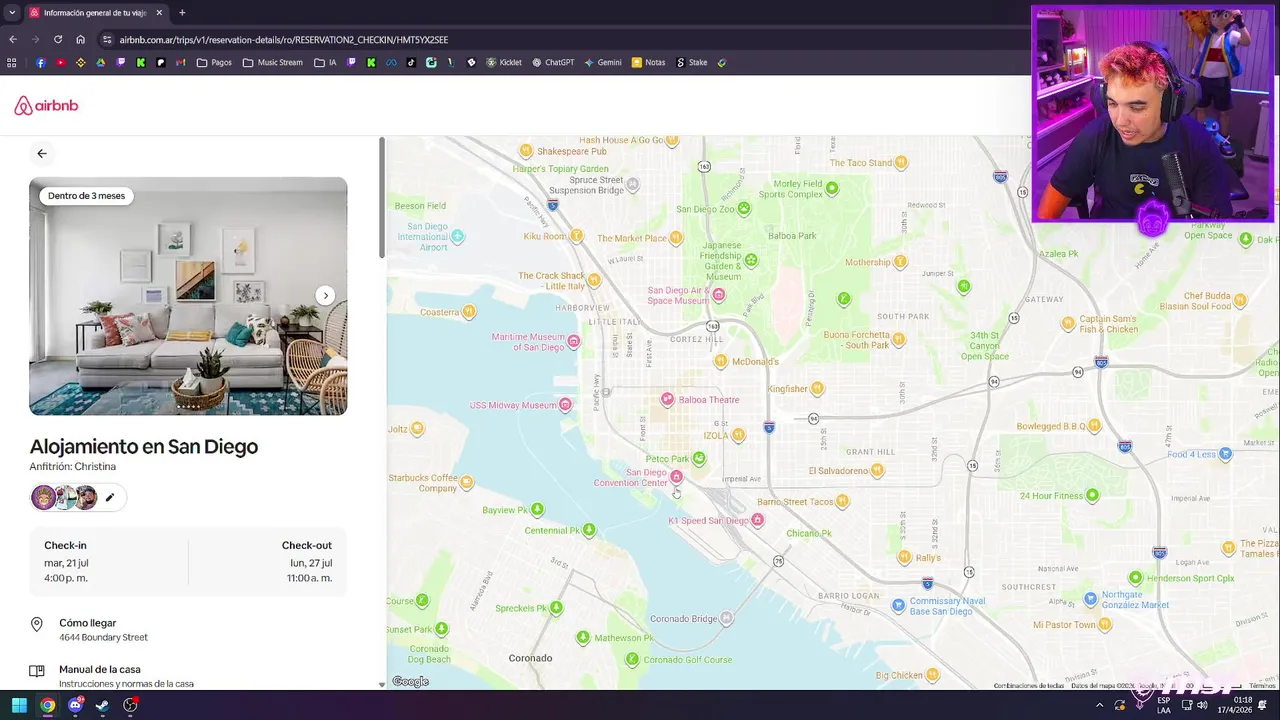Open the Notas bookmark
The height and width of the screenshot is (720, 1280).
pos(648,62)
